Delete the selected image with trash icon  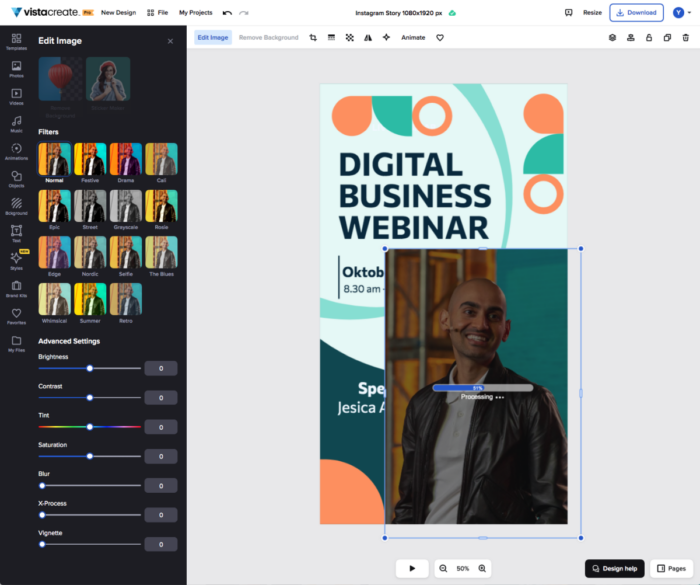685,37
